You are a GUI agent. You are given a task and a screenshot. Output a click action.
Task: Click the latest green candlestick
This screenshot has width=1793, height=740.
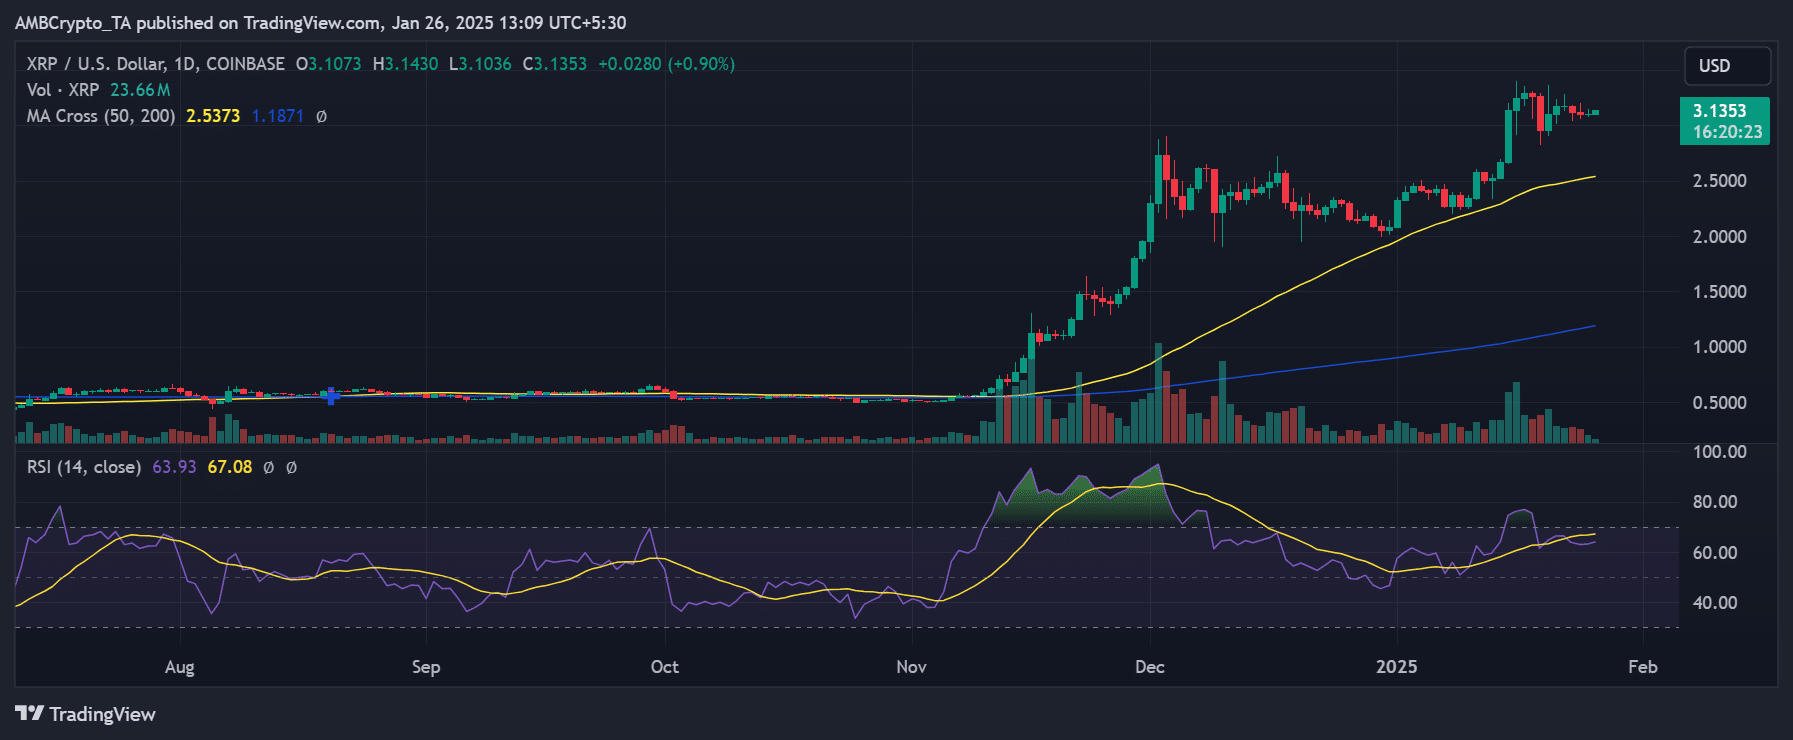coord(1595,112)
